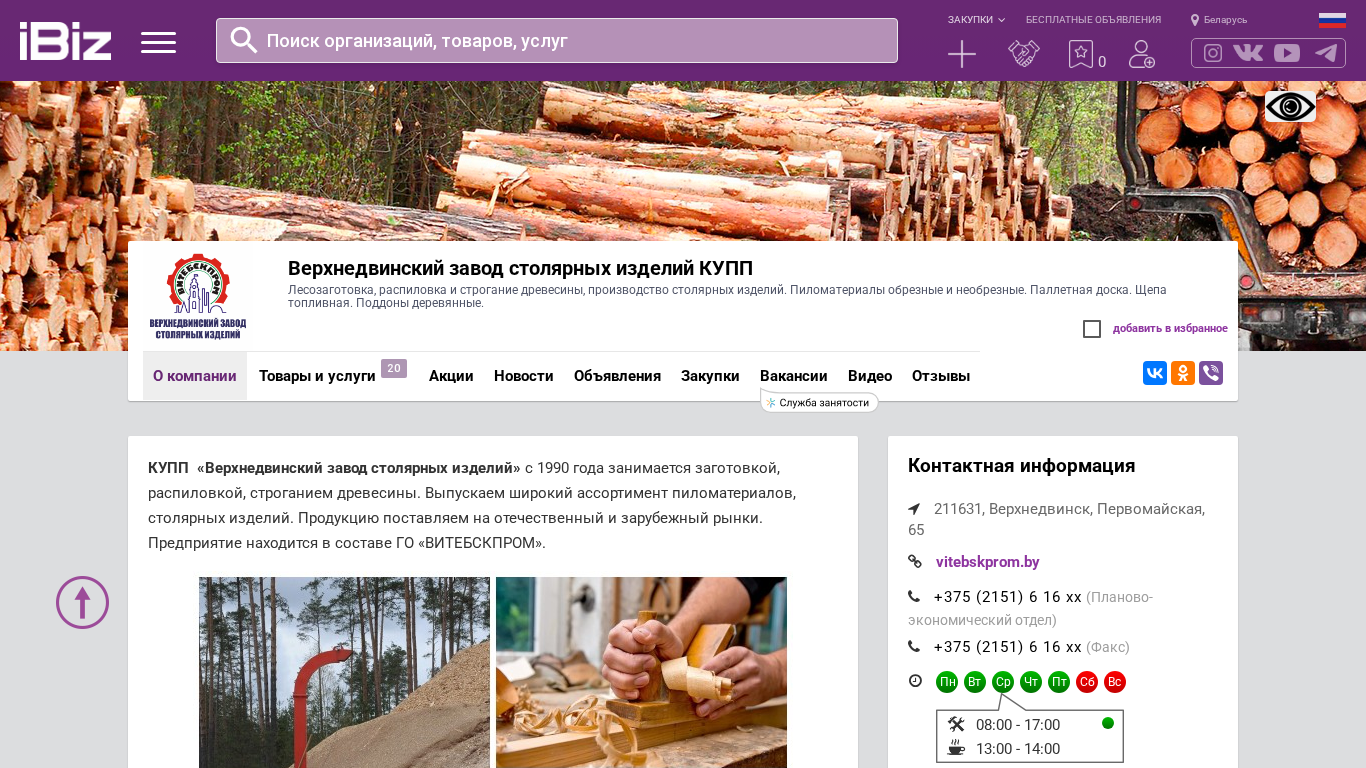Select Friday (Пт) in schedule
The height and width of the screenshot is (768, 1366).
(1059, 682)
